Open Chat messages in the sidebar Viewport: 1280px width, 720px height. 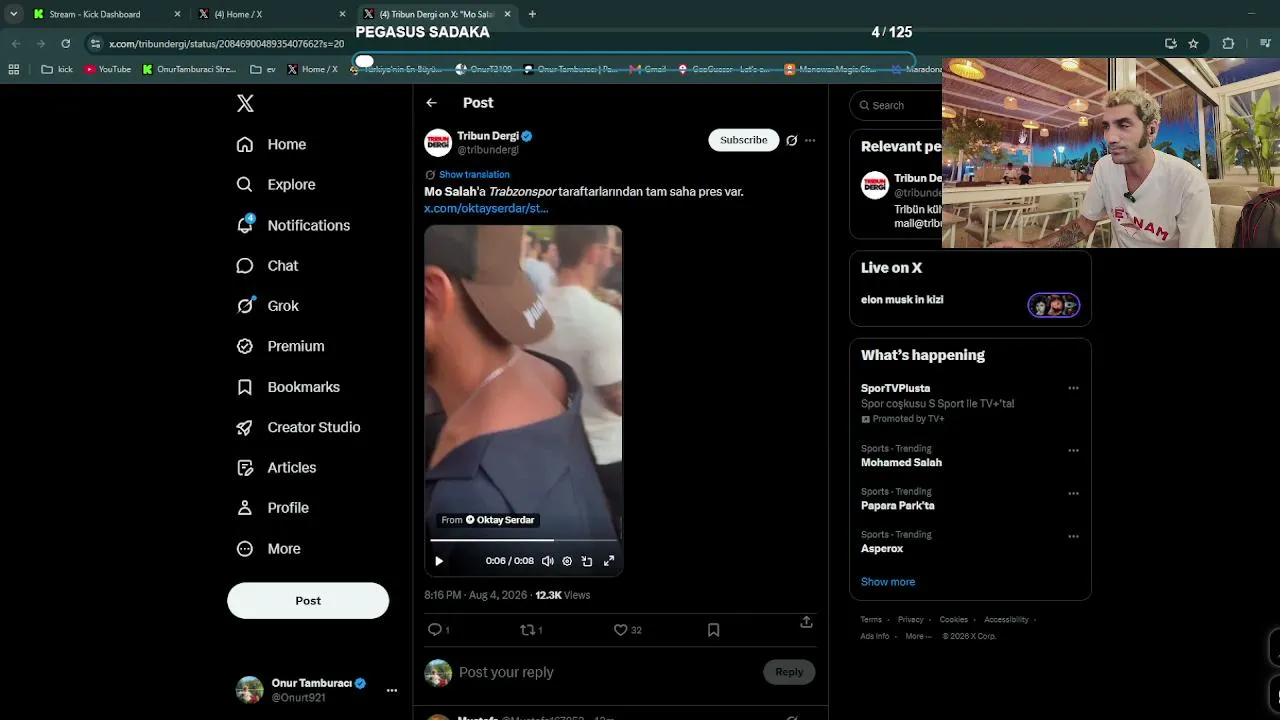(x=267, y=265)
